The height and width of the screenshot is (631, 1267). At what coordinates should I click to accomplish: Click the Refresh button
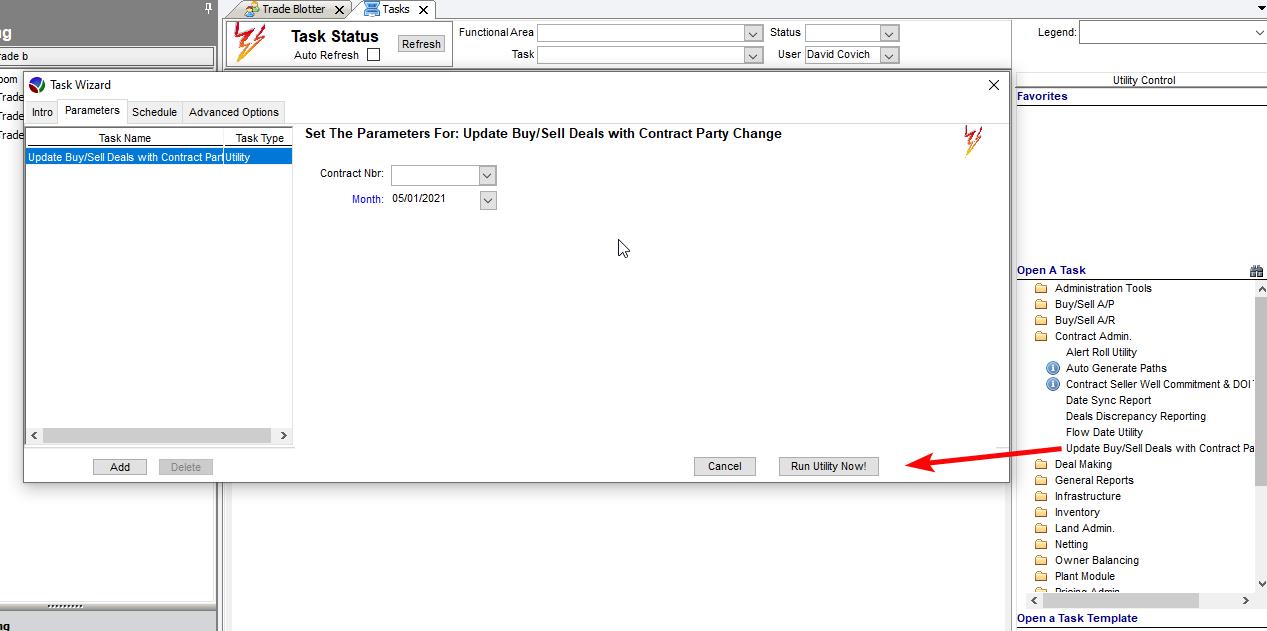tap(421, 44)
